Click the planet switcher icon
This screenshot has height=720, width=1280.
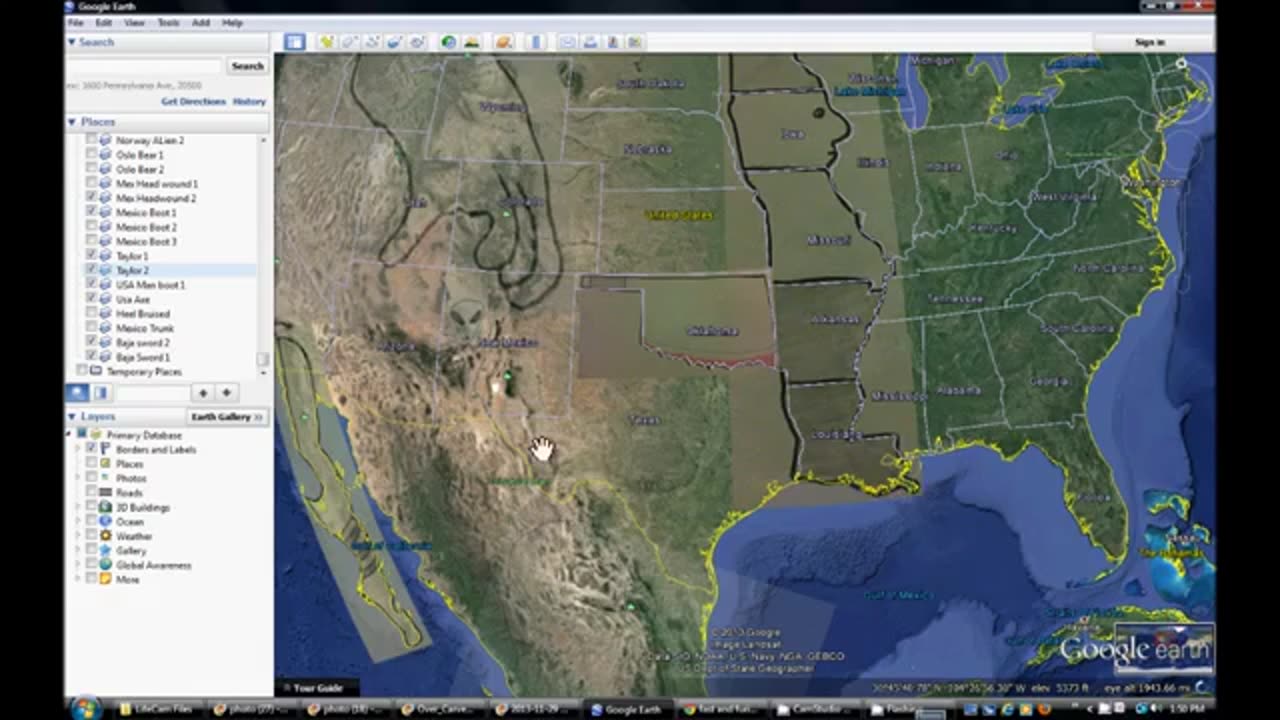click(503, 42)
